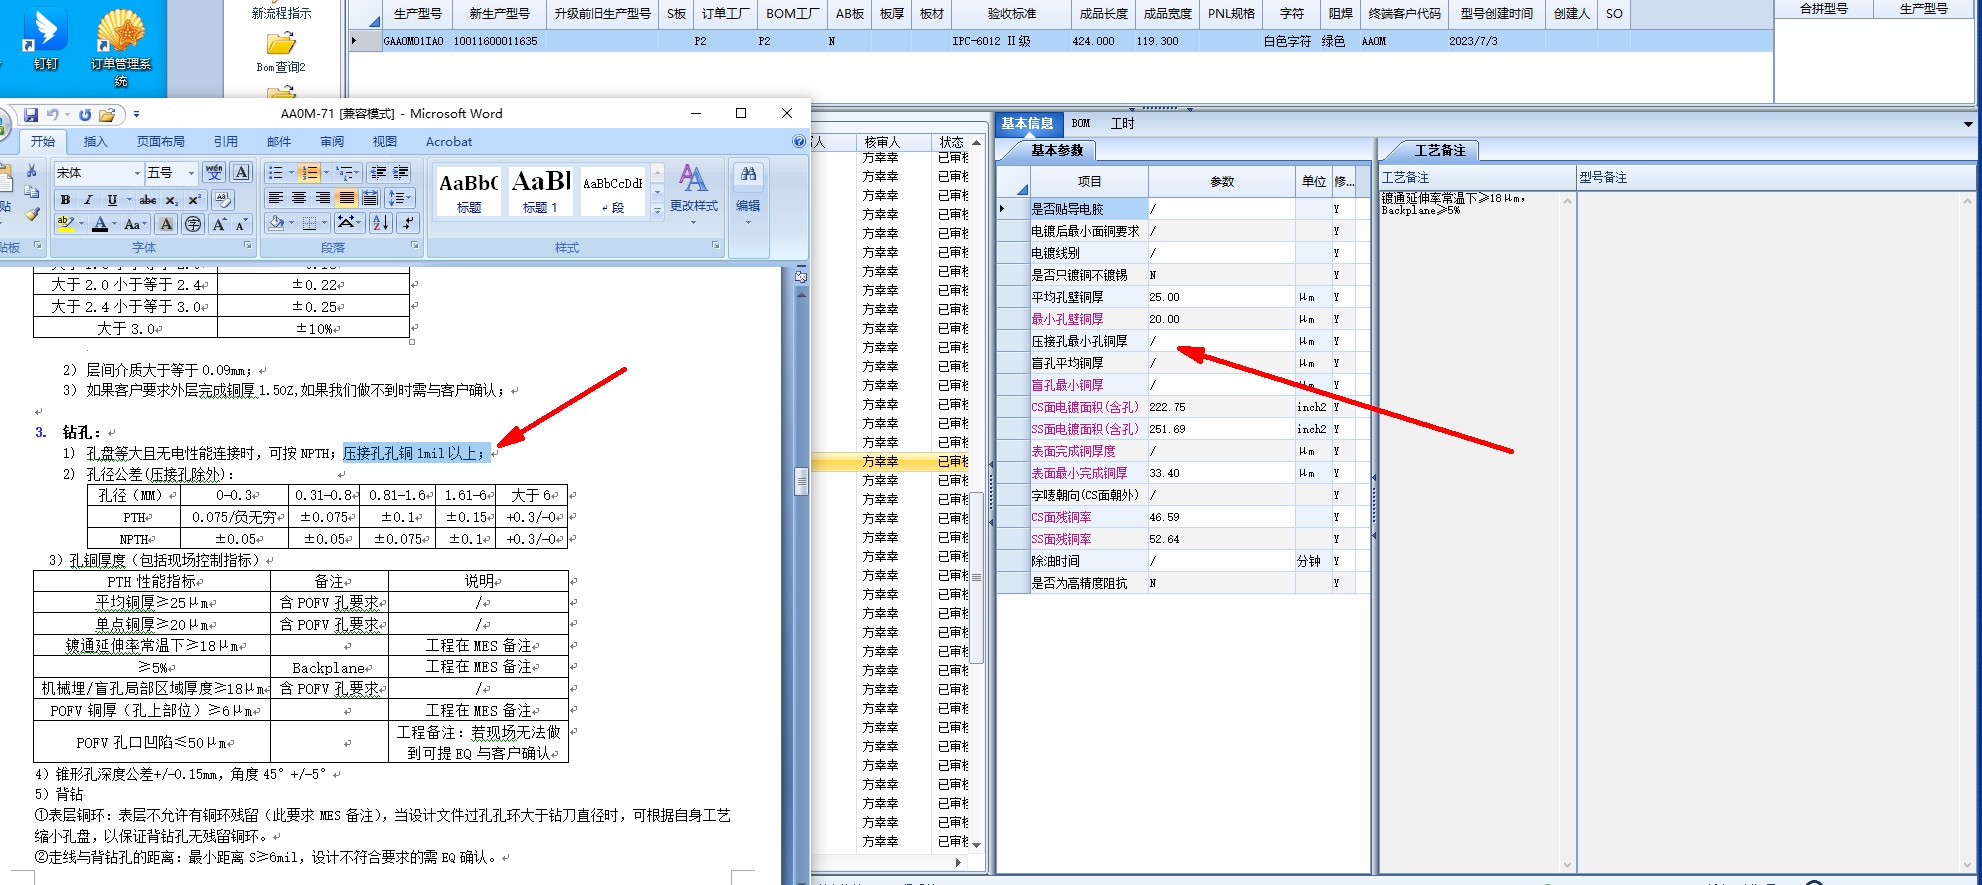Switch to the 审阅 ribbon tab
1982x885 pixels.
click(x=332, y=142)
